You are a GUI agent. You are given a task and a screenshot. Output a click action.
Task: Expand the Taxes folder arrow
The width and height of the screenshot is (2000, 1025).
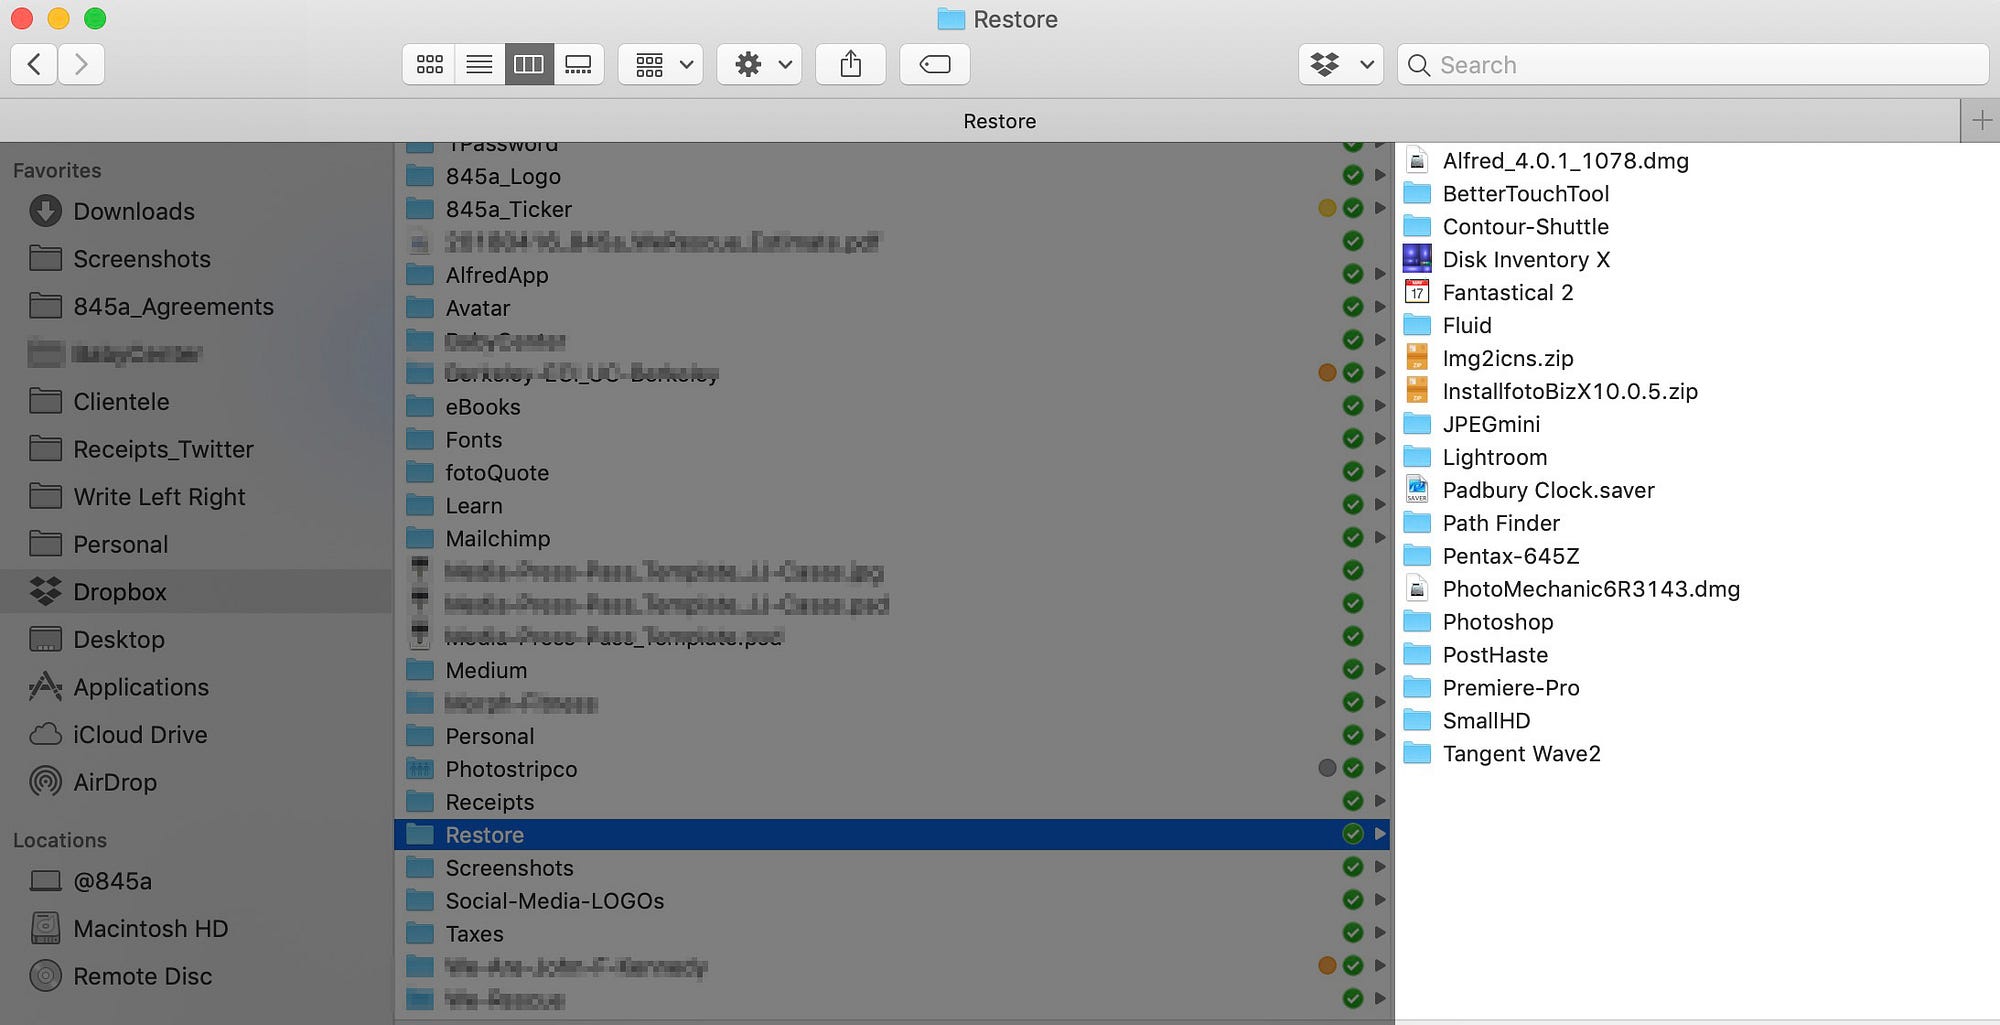click(x=1380, y=933)
